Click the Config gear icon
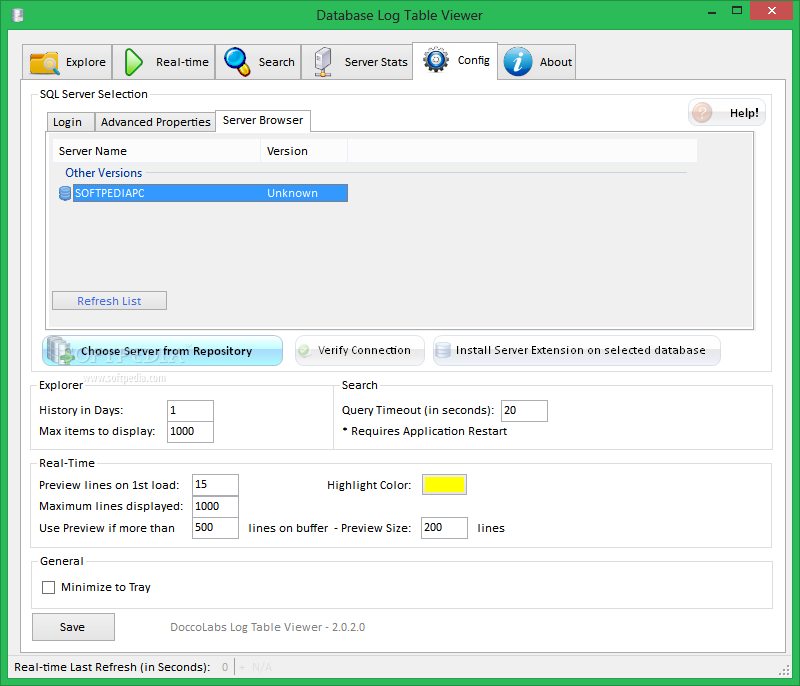 point(436,60)
